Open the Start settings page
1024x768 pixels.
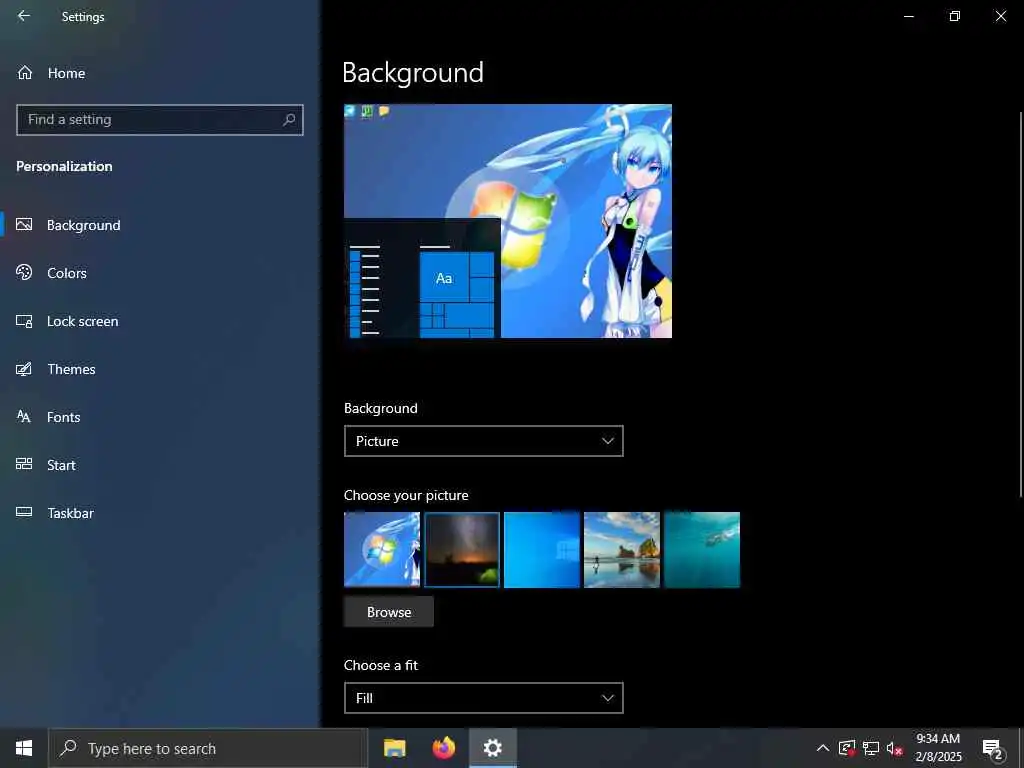[x=160, y=465]
